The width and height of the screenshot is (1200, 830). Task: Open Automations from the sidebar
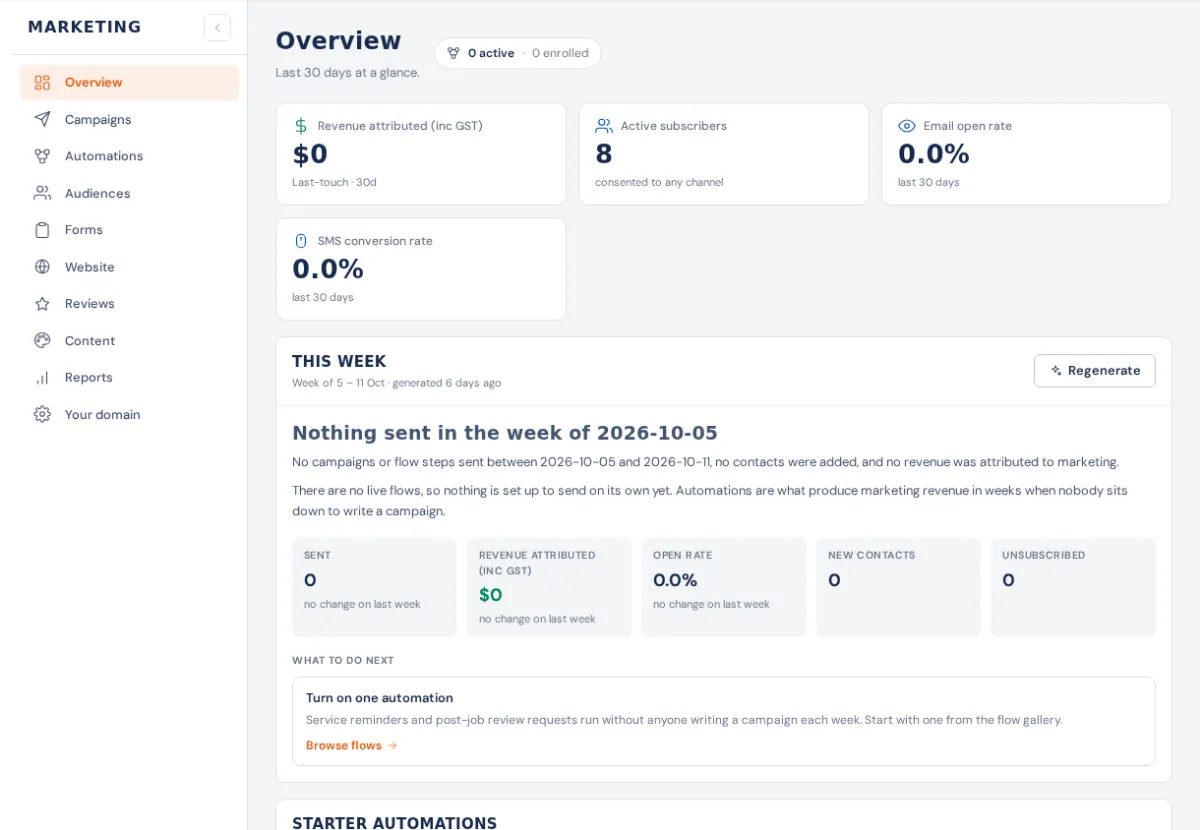point(130,156)
